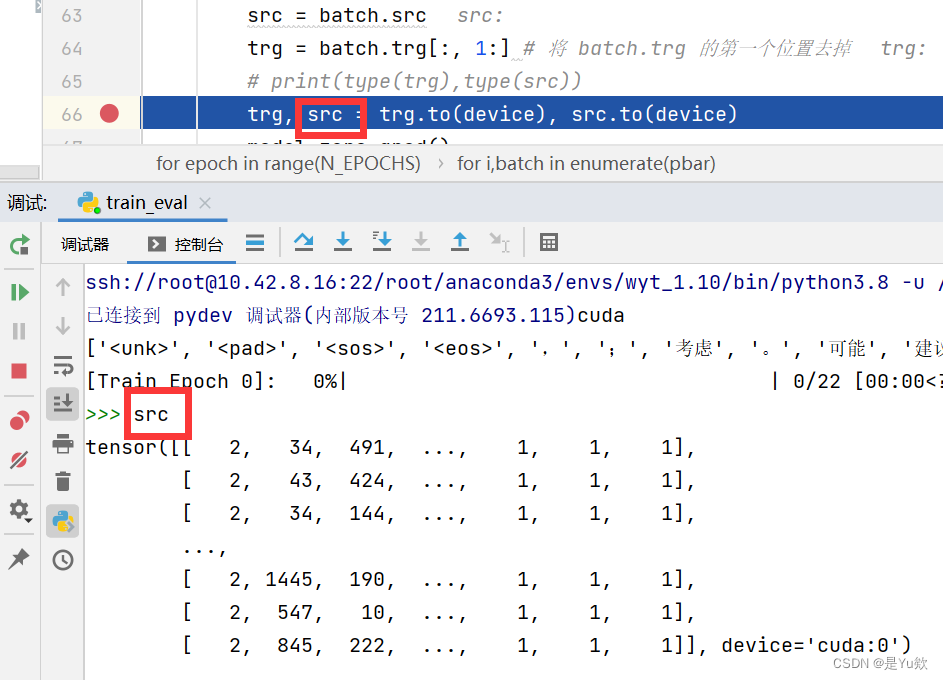
Task: Mute all breakpoints
Action: point(19,460)
